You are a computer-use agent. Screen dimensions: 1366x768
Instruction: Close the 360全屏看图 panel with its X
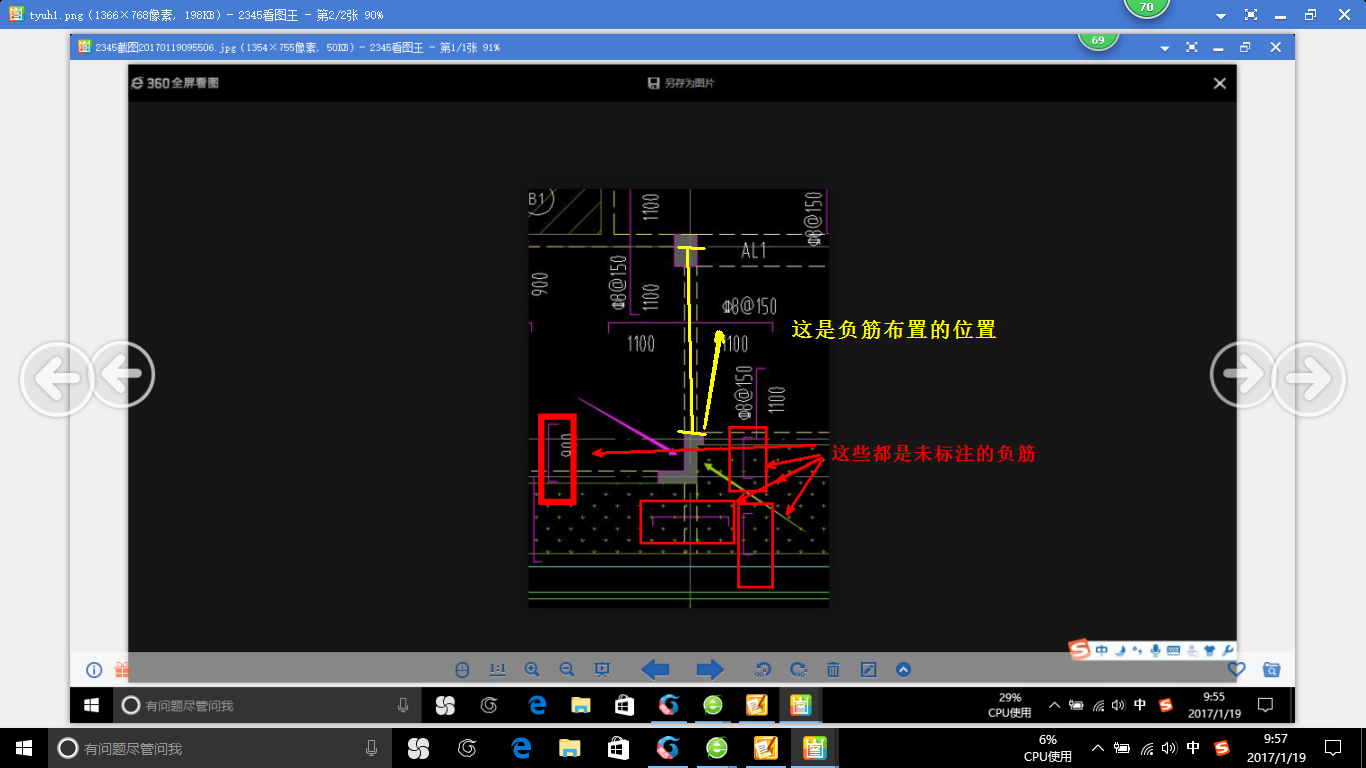(x=1219, y=83)
